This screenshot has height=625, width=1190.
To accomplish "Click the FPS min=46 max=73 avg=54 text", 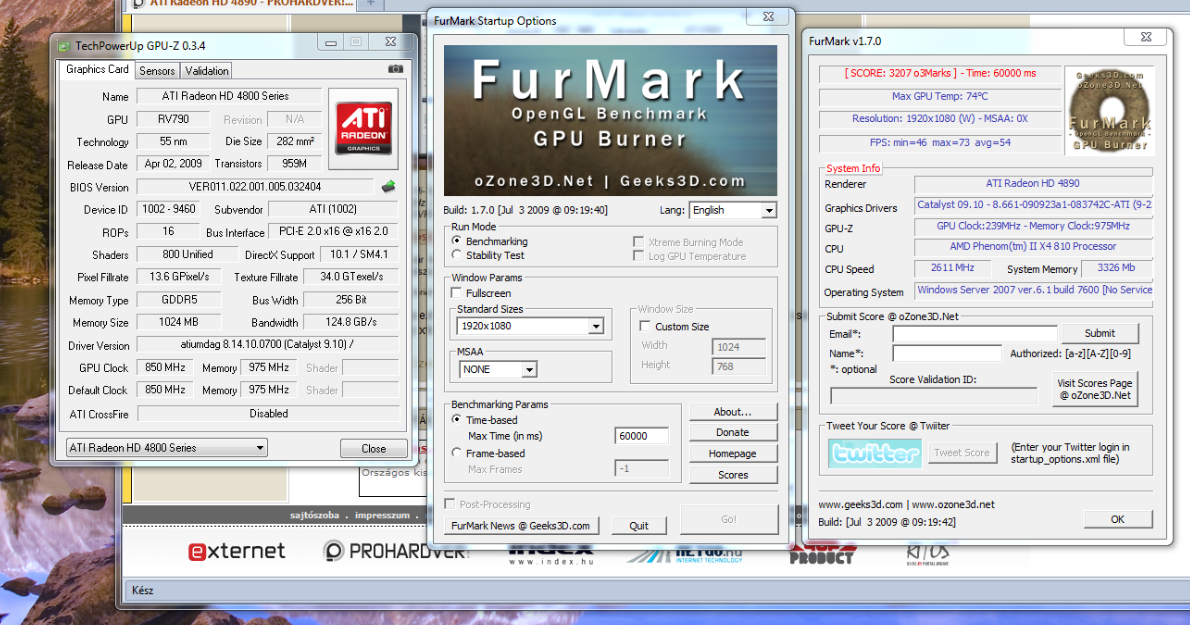I will coord(940,143).
